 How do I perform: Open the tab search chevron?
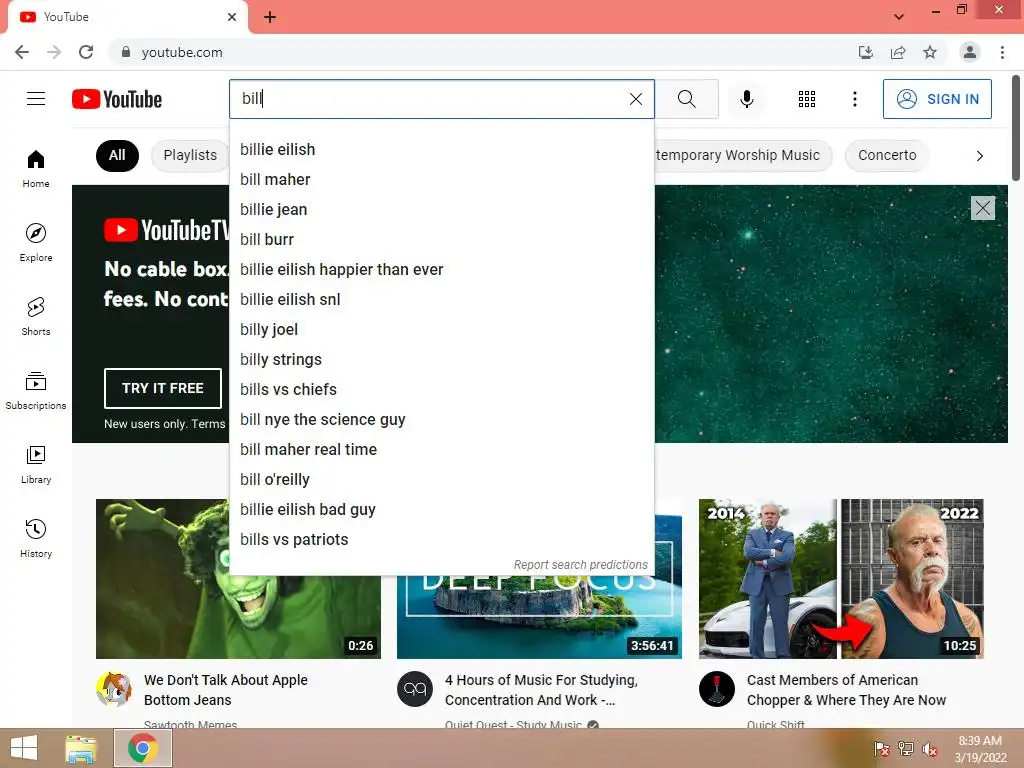coord(899,17)
